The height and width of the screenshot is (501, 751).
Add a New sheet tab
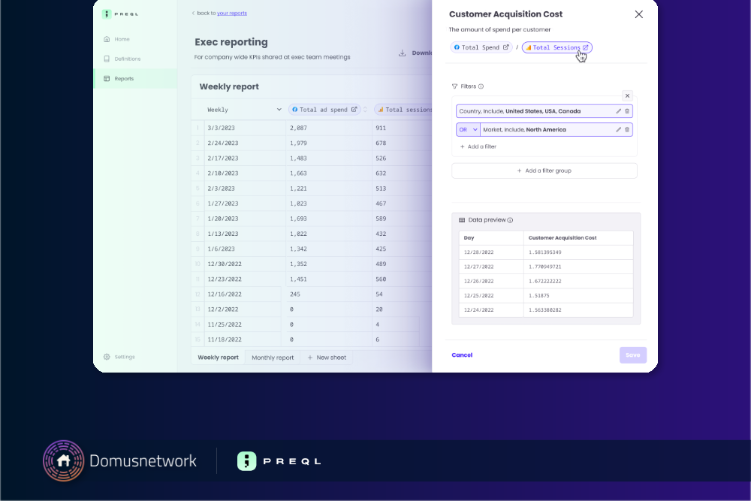coord(327,358)
